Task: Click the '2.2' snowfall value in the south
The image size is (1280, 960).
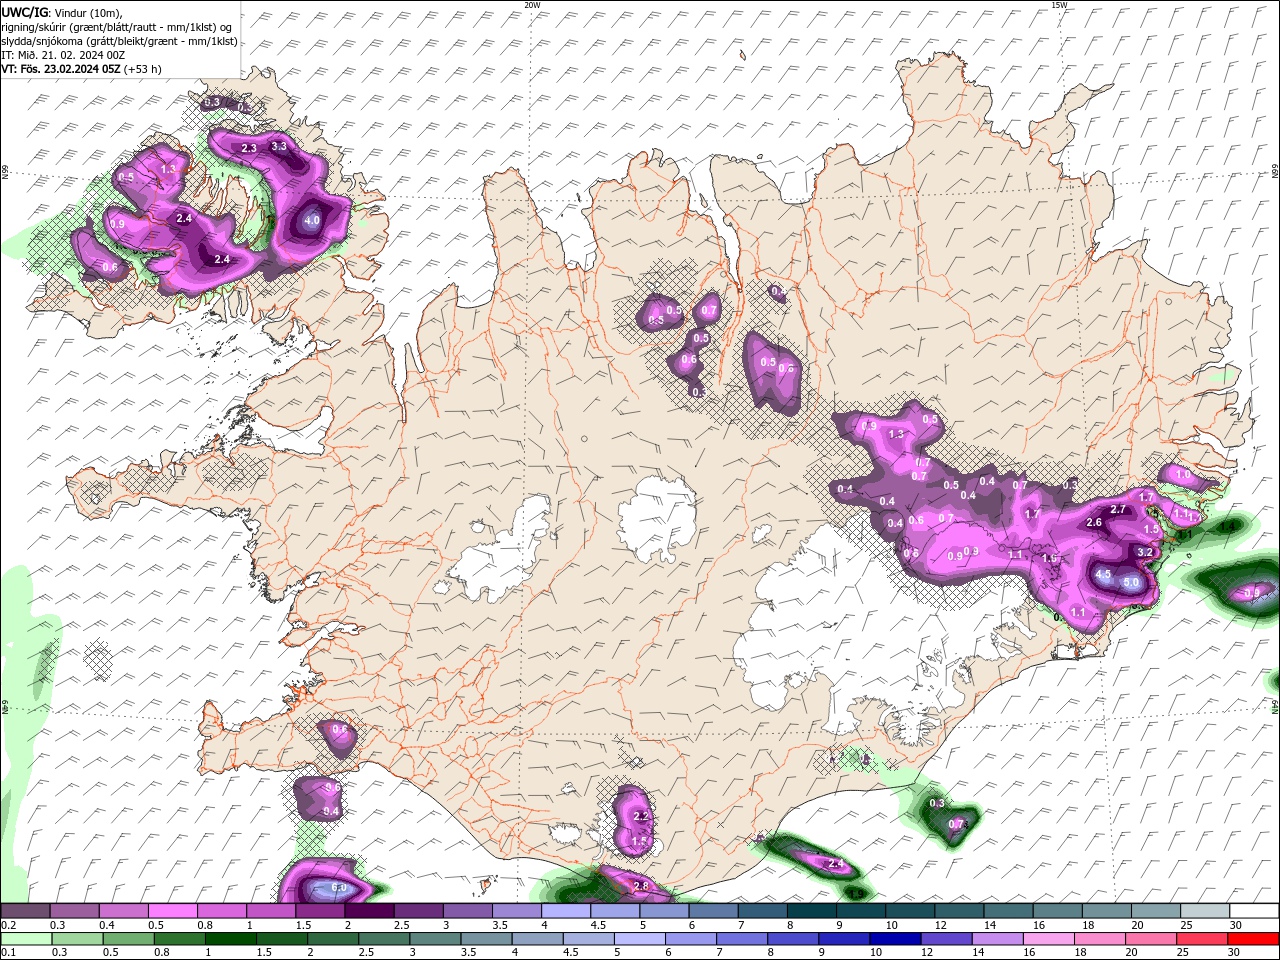Action: (642, 816)
